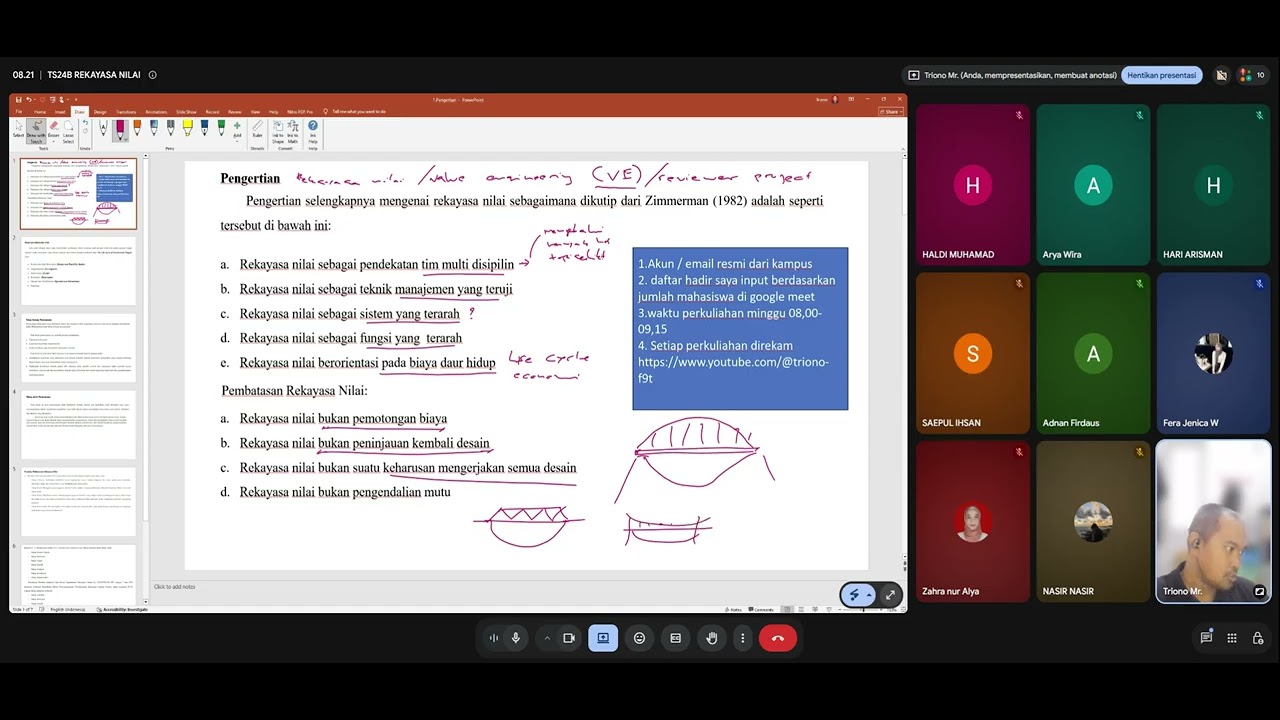Image resolution: width=1280 pixels, height=720 pixels.
Task: Choose the Eraser tool in PowerPoint
Action: coord(54,132)
